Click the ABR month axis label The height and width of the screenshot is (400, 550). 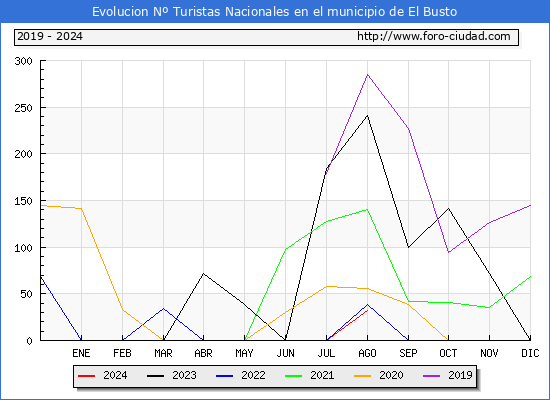[203, 353]
